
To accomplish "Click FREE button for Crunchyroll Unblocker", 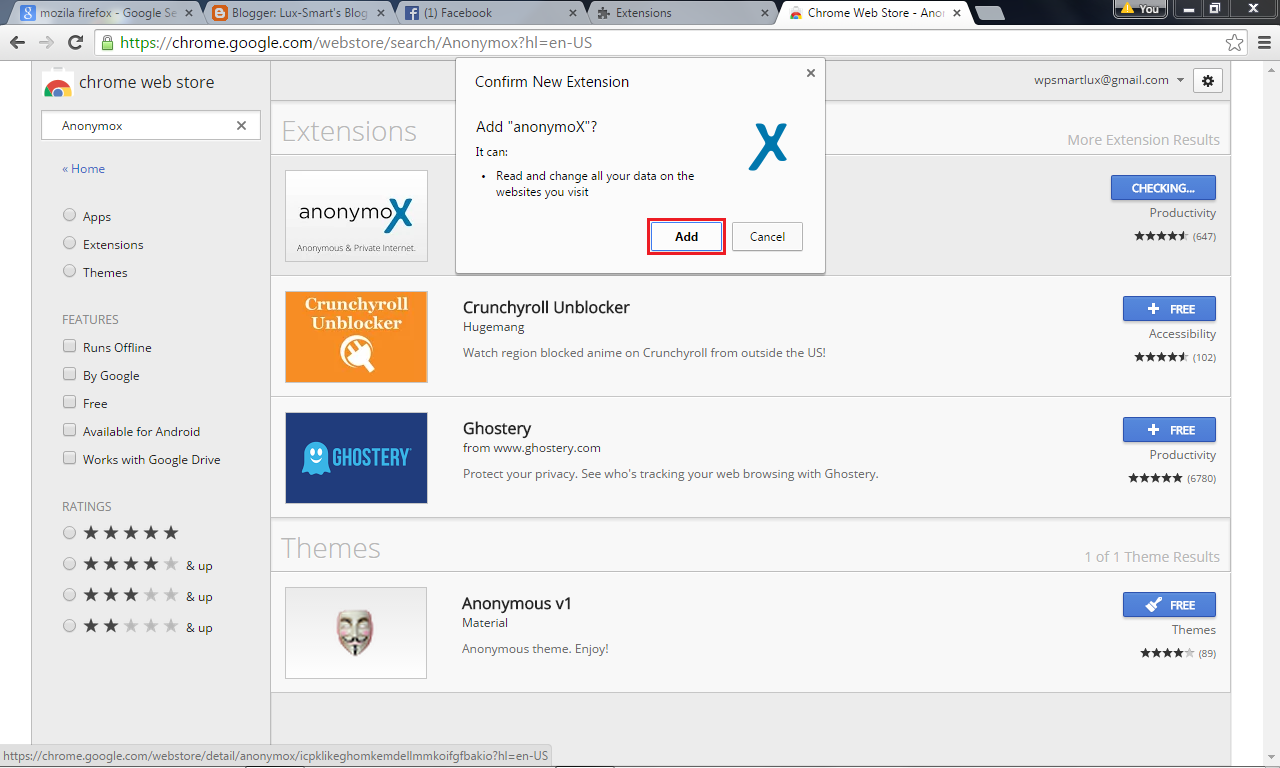I will [1169, 309].
